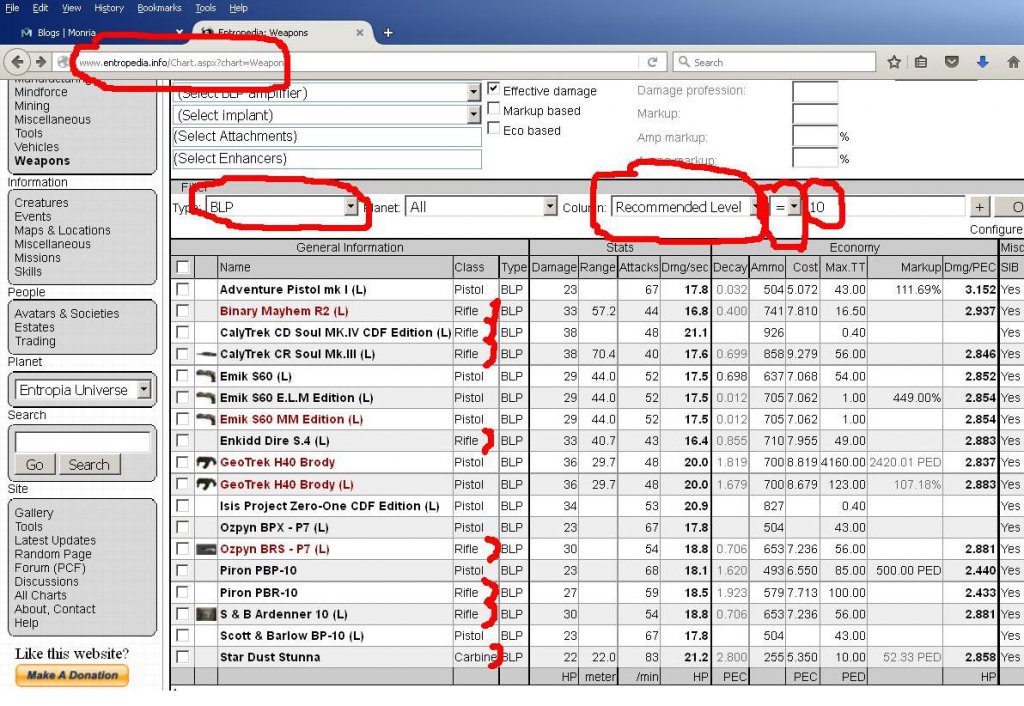1024x706 pixels.
Task: Open the Tools menu in menu bar
Action: [205, 8]
